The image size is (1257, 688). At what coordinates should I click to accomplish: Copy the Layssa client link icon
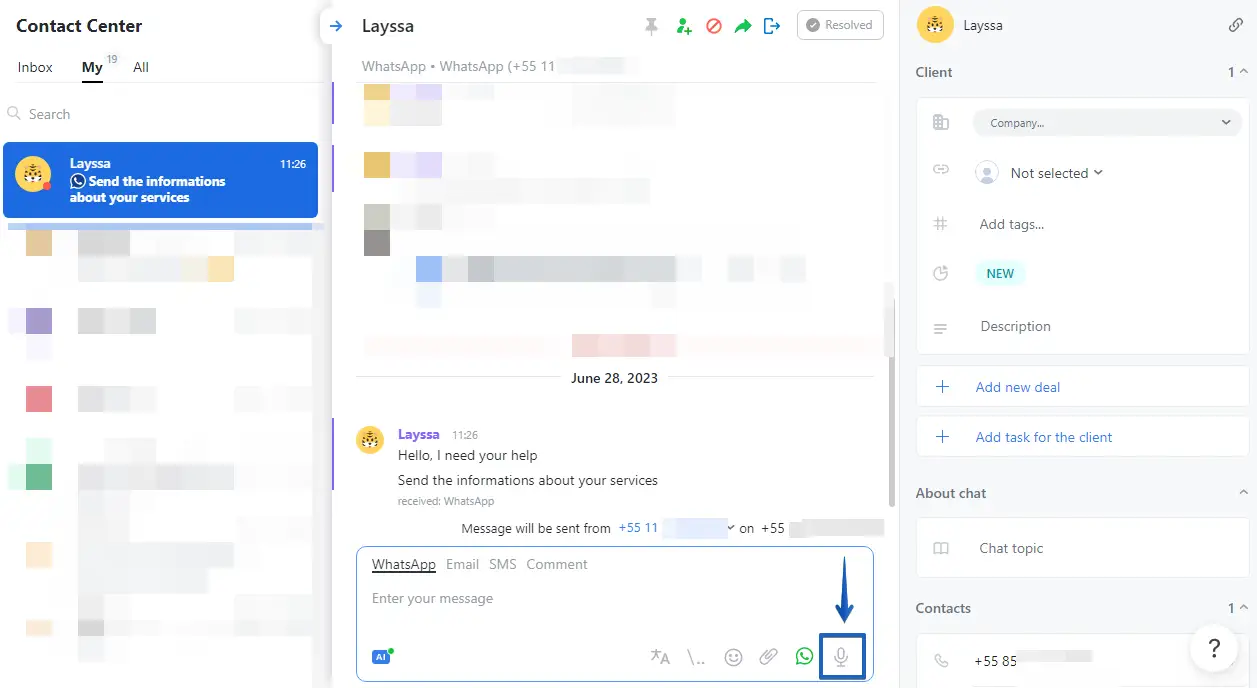[x=1236, y=25]
